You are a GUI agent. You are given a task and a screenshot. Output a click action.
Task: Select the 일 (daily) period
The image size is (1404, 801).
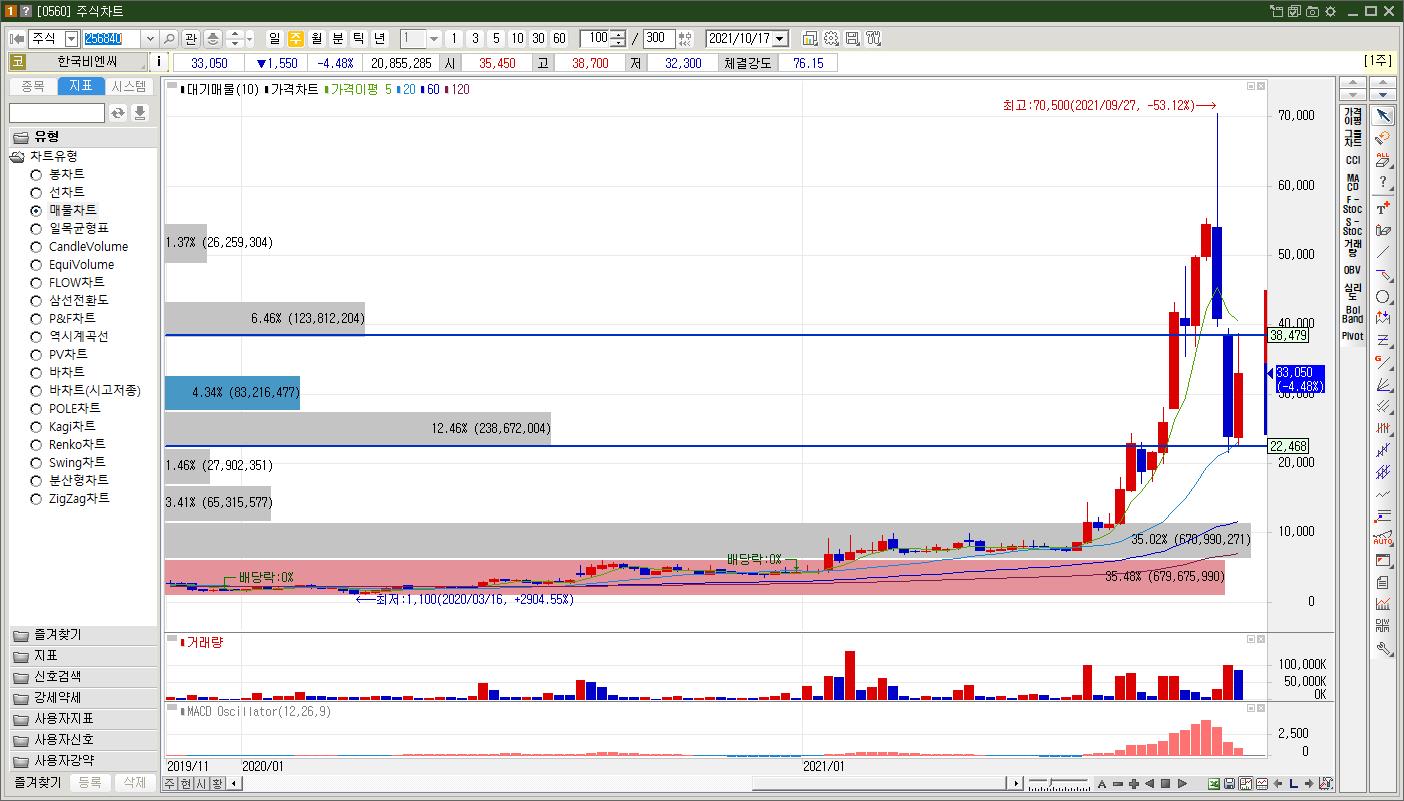point(275,38)
